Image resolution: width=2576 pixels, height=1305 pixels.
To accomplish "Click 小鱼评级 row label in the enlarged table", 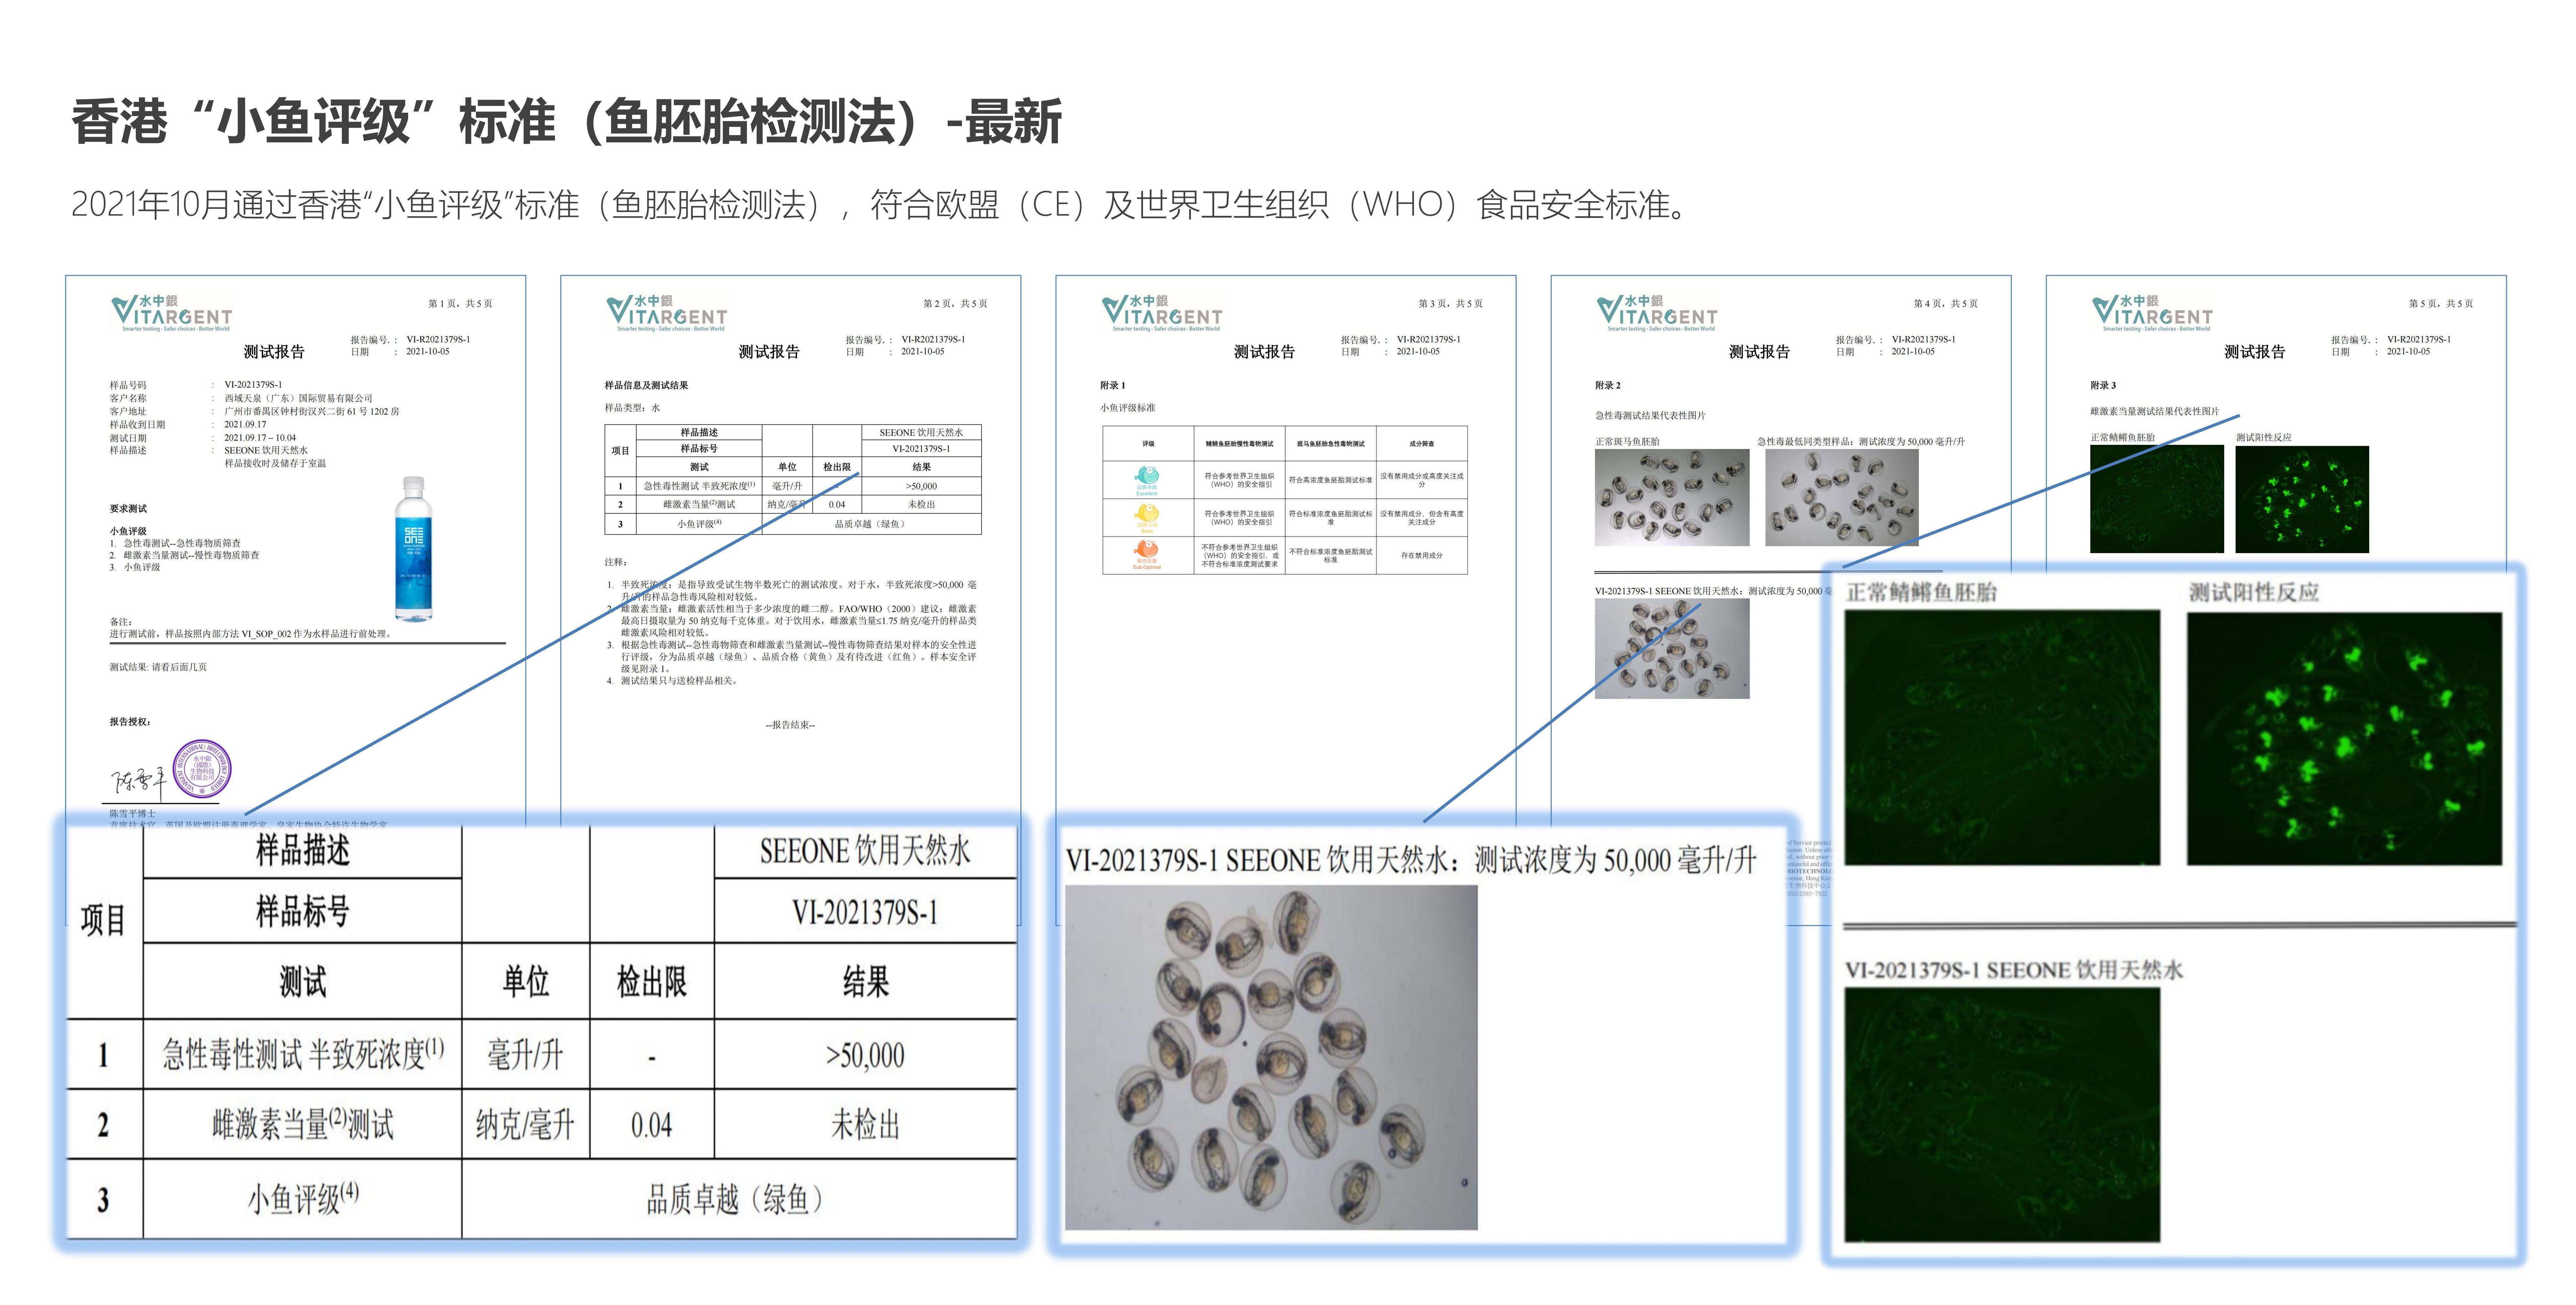I will point(303,1198).
